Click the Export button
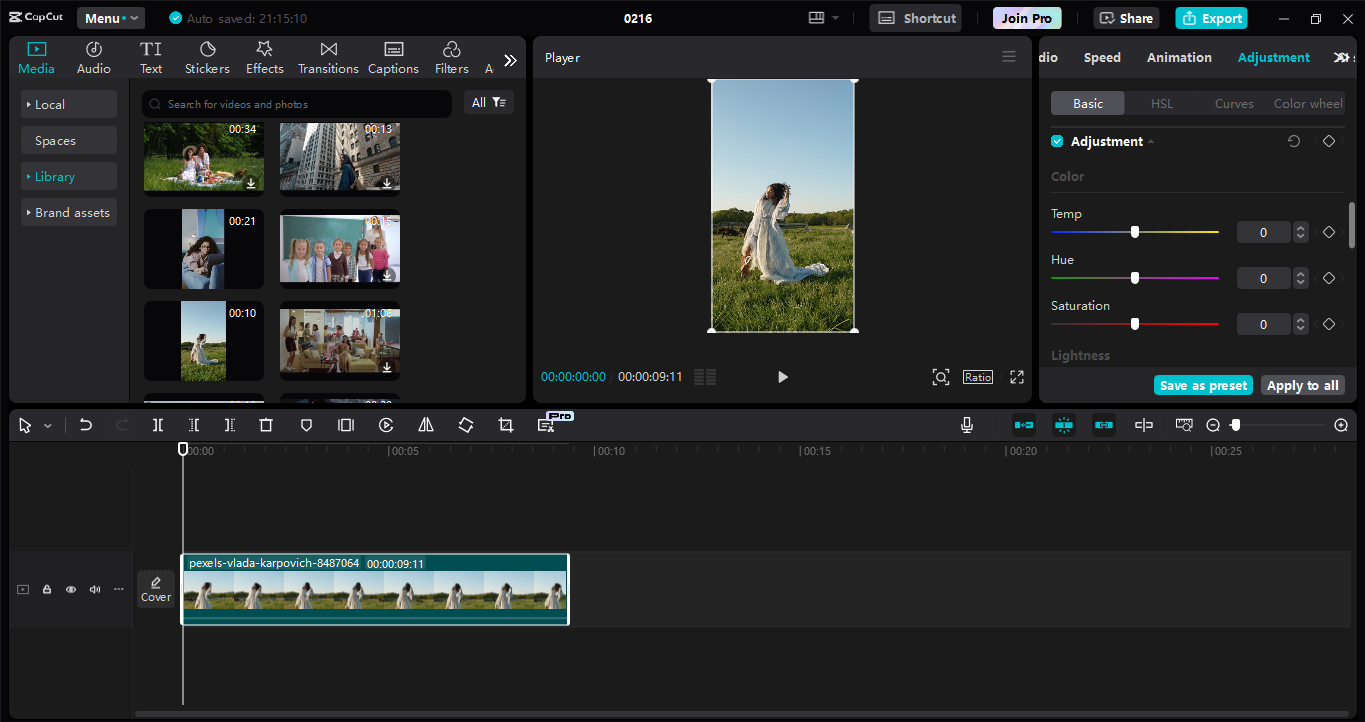The image size is (1365, 722). pos(1211,18)
